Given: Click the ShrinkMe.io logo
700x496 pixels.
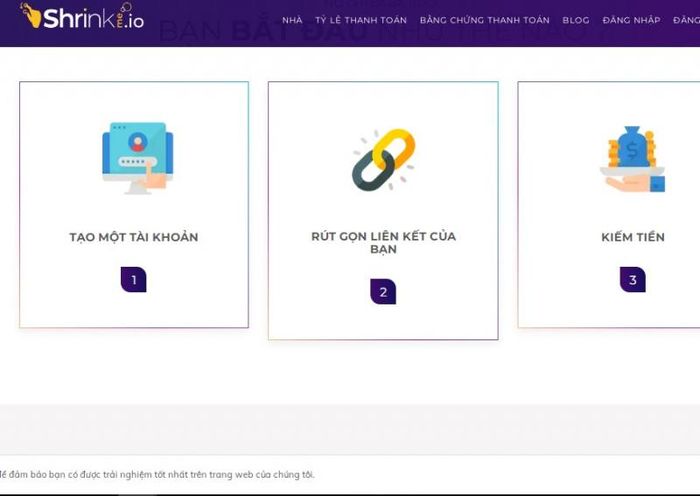Looking at the screenshot, I should coord(82,17).
